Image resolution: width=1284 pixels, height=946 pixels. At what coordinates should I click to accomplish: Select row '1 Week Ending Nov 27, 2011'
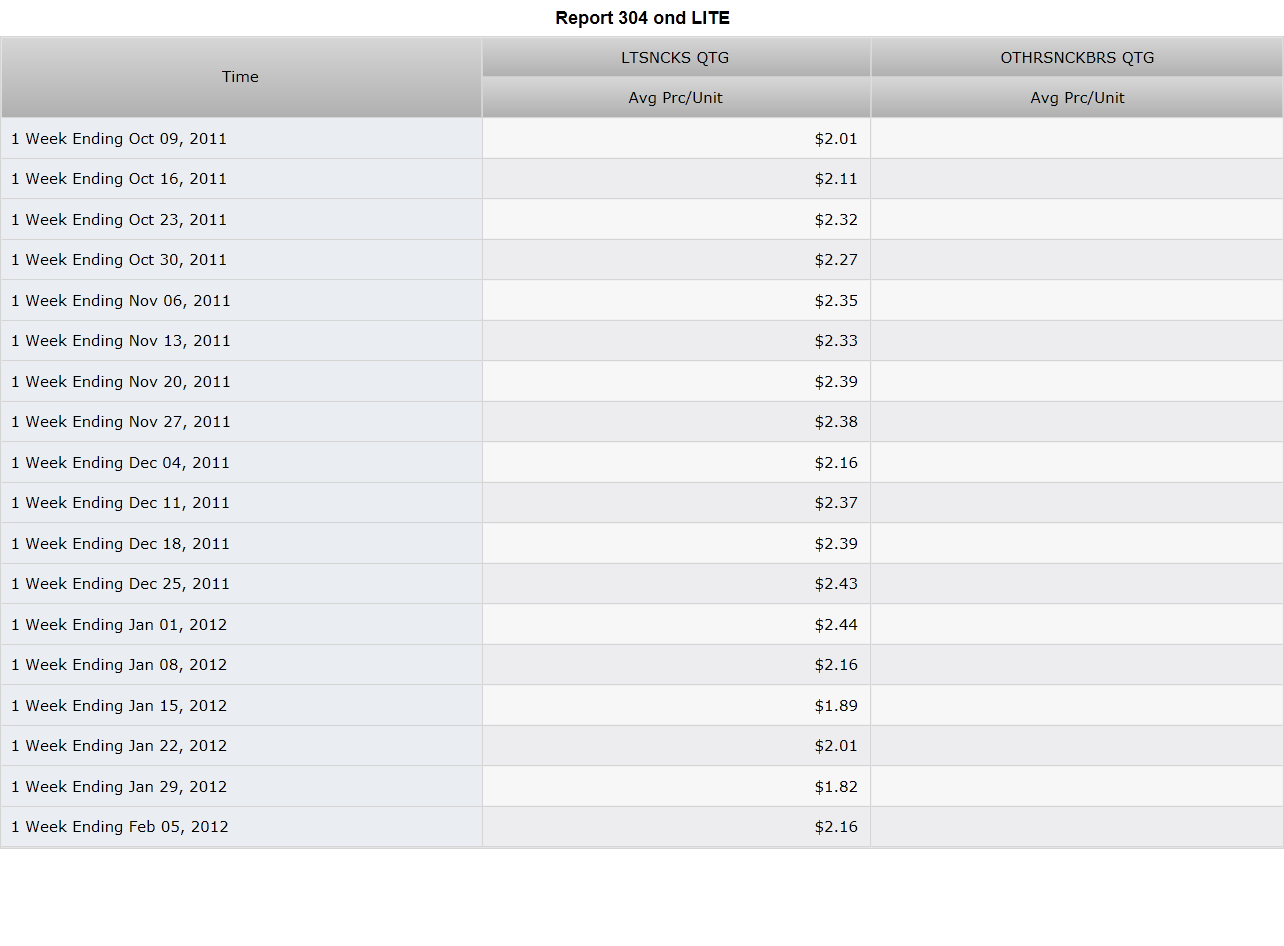pos(642,422)
